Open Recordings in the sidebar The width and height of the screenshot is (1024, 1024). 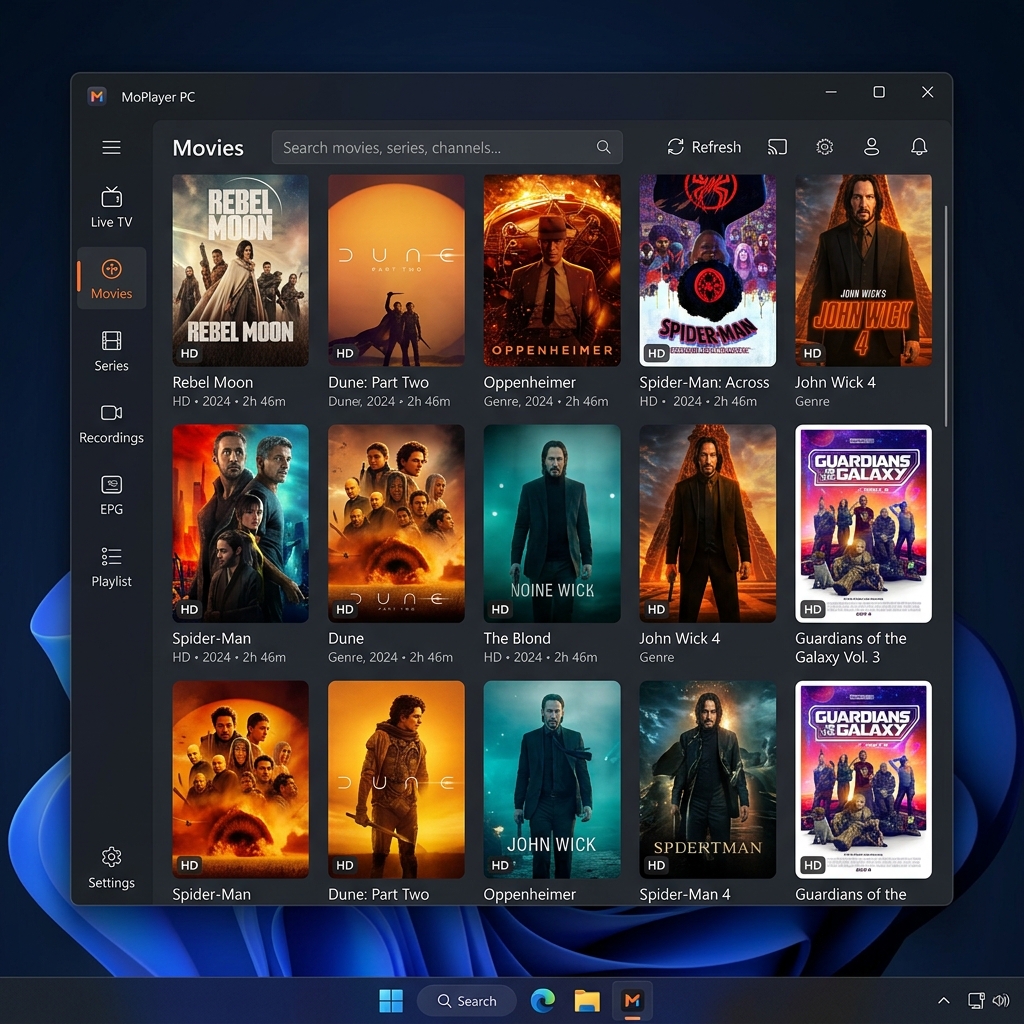pos(111,423)
